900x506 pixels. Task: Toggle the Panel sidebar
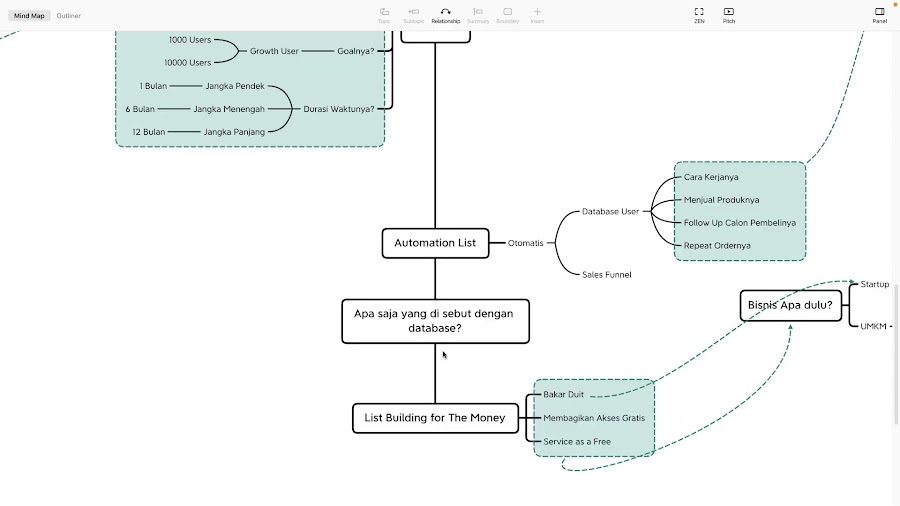[879, 15]
